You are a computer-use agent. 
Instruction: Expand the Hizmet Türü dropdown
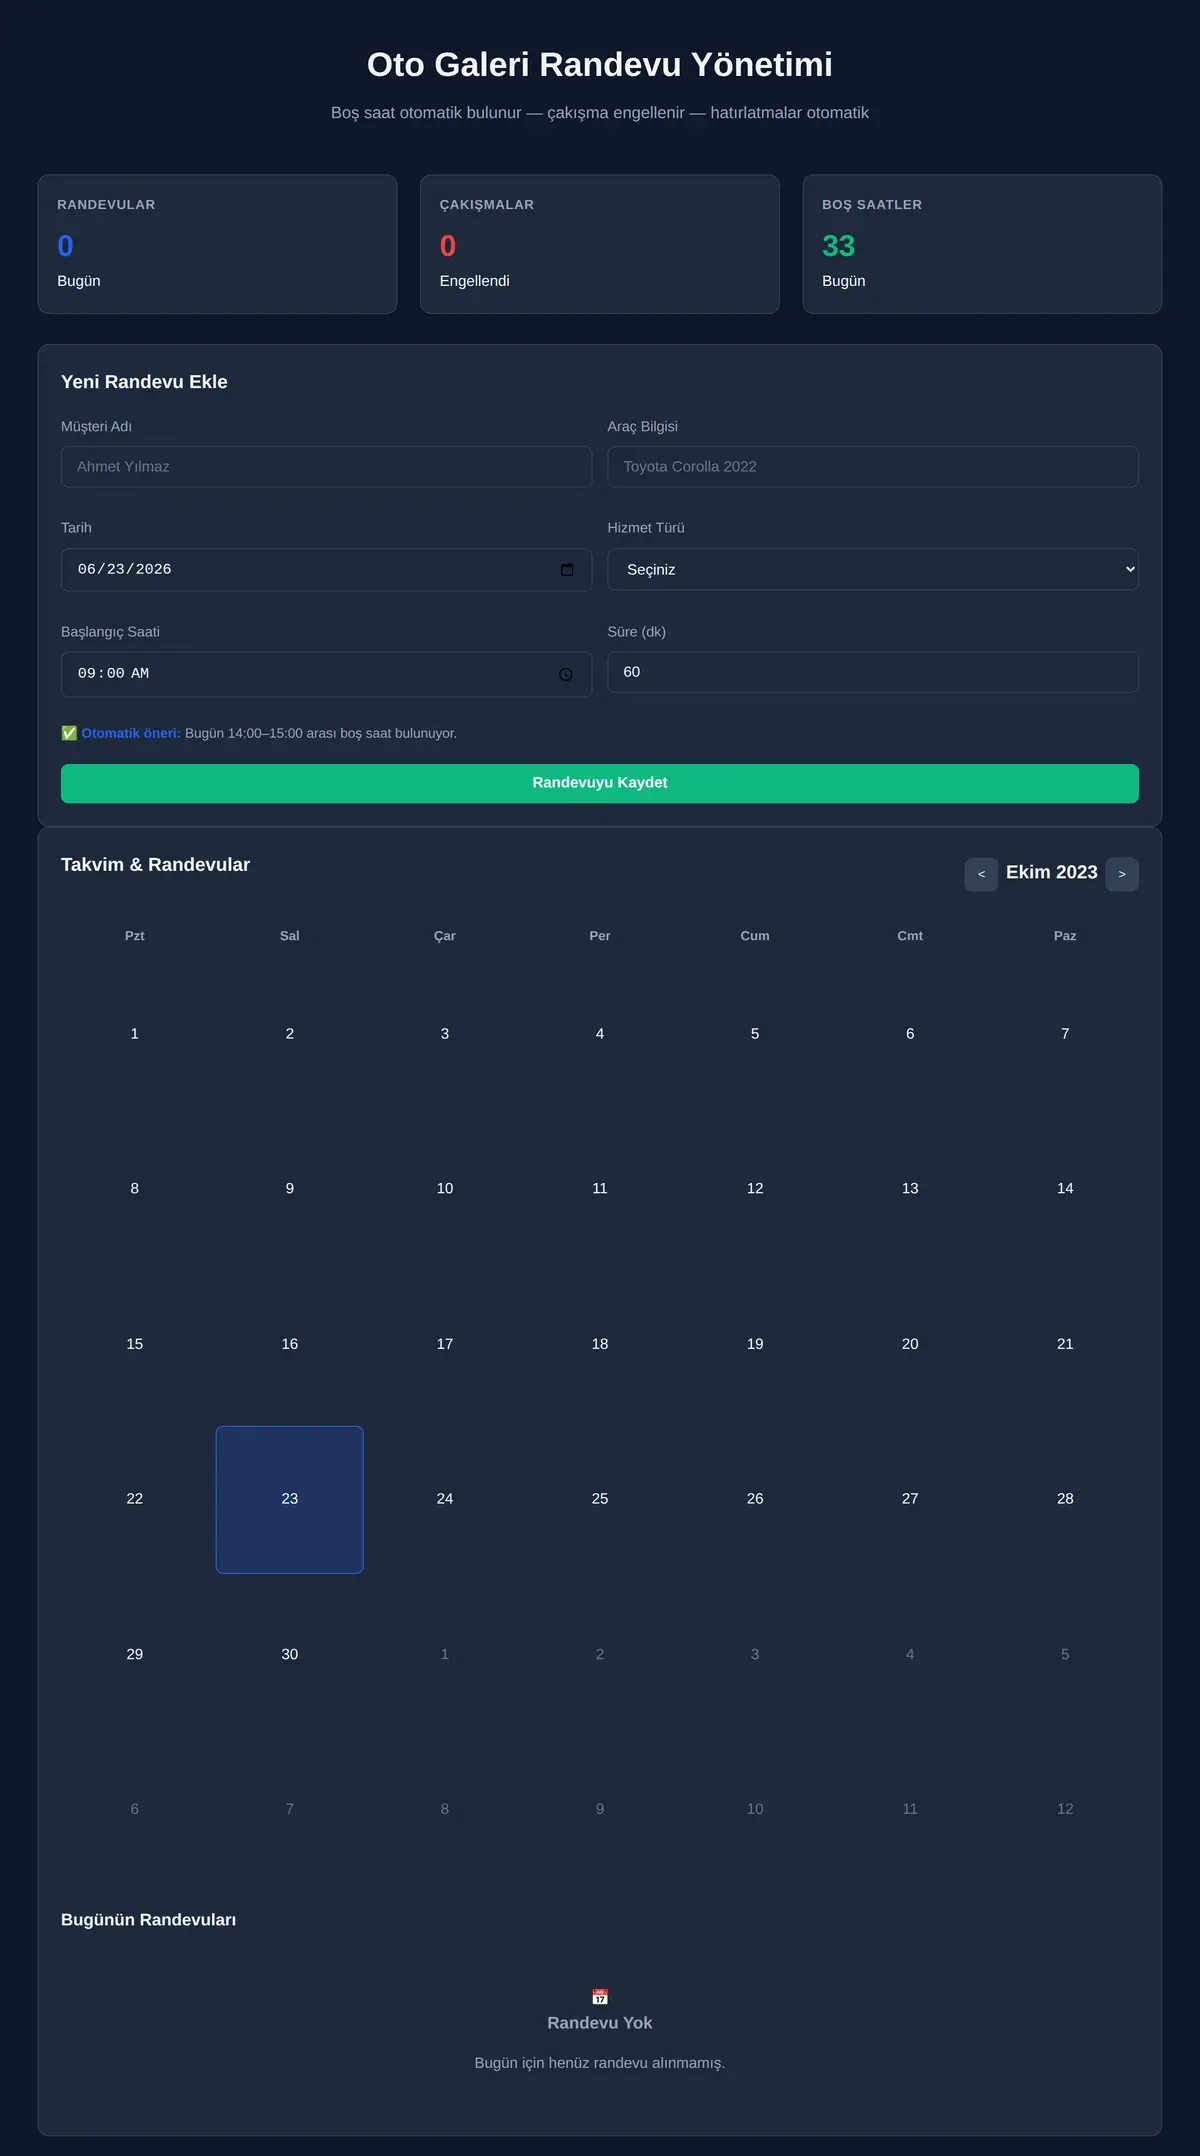pyautogui.click(x=873, y=569)
